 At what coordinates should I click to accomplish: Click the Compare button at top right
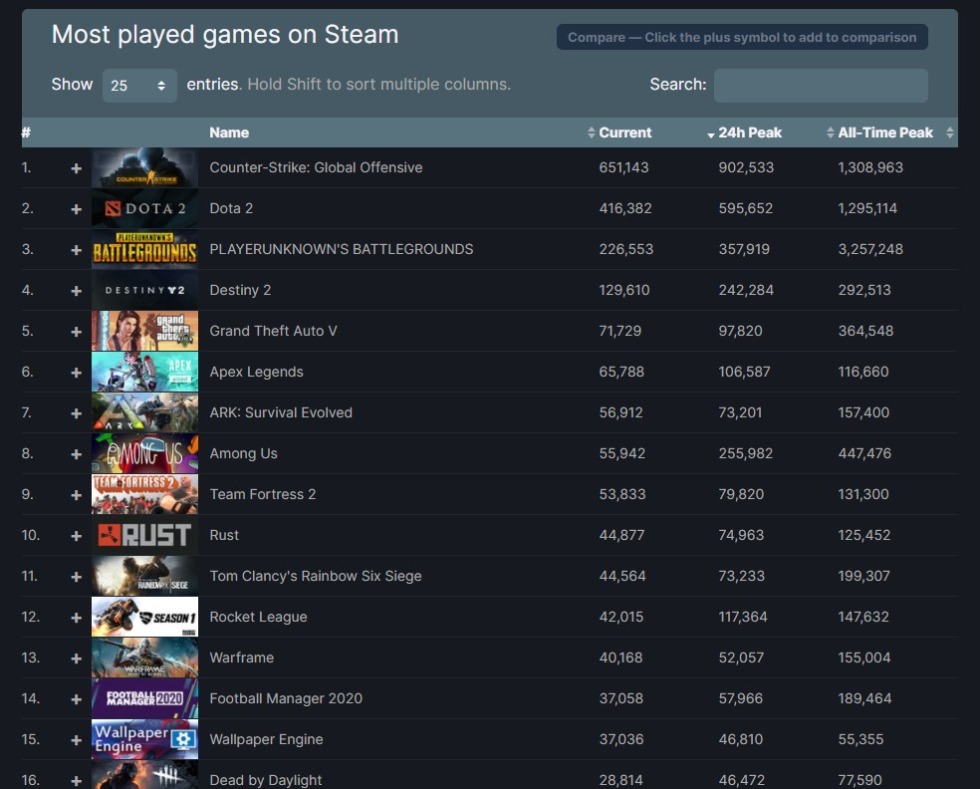pos(741,38)
